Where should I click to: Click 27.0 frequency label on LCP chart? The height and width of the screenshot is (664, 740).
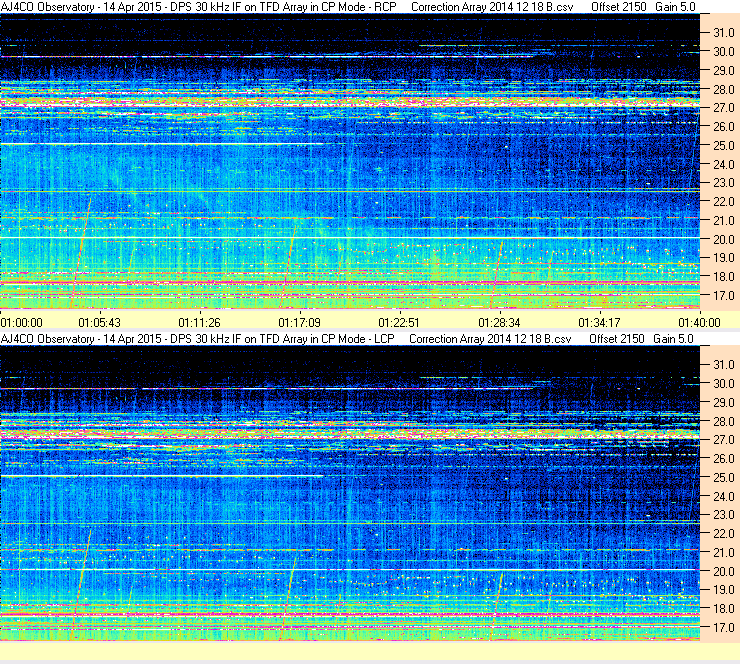click(723, 439)
